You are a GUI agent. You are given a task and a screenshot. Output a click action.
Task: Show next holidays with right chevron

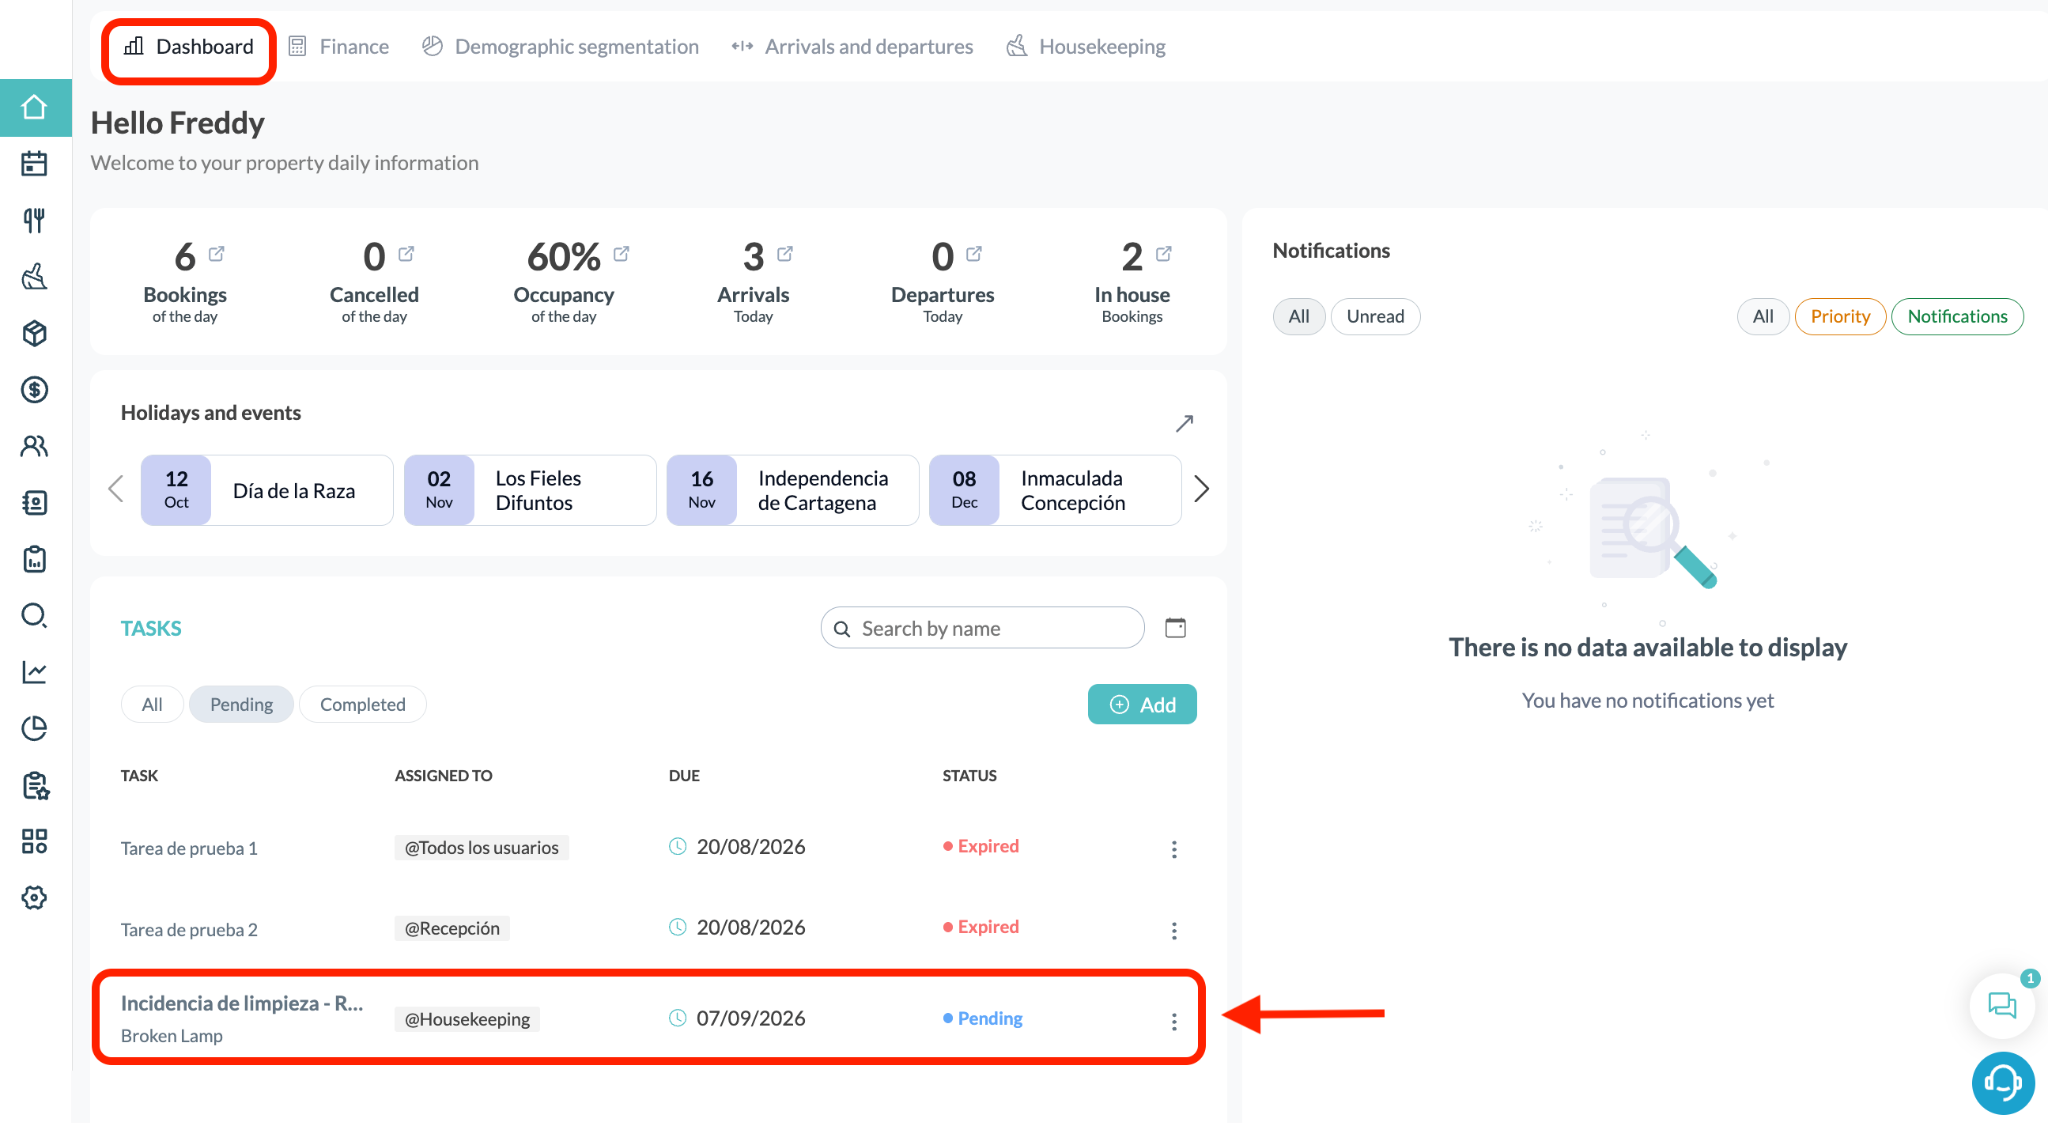click(x=1202, y=489)
